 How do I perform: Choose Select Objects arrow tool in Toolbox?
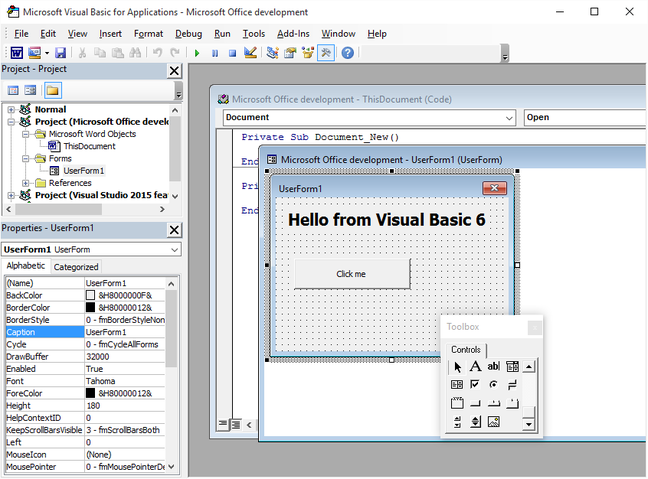[x=457, y=367]
